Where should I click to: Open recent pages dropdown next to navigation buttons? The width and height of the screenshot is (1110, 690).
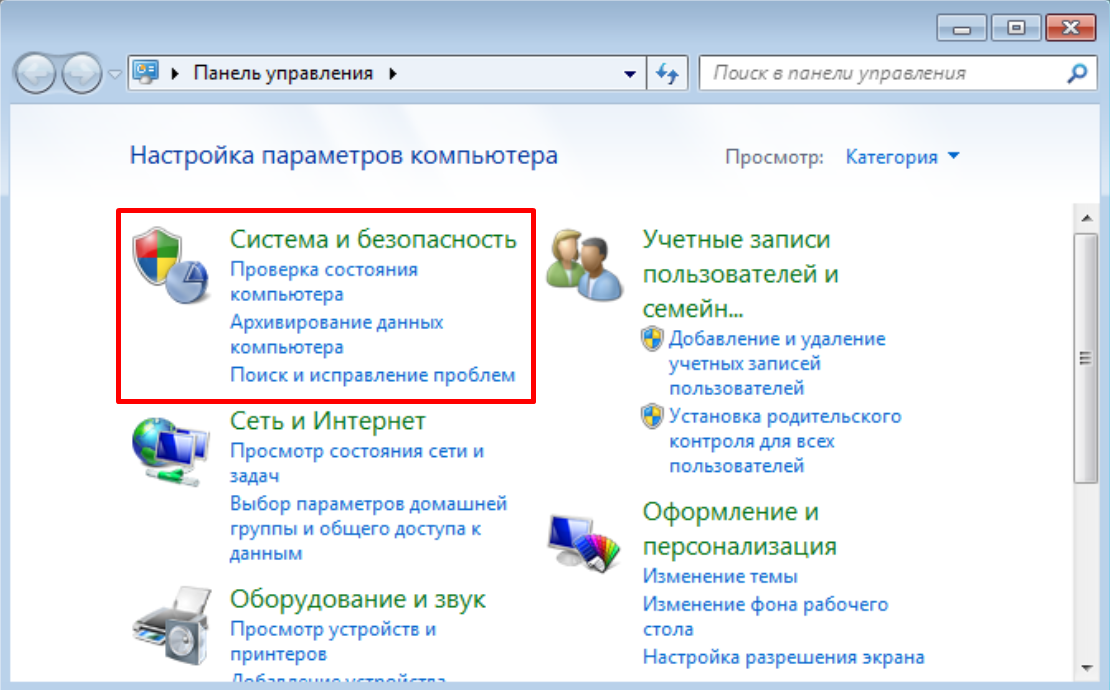[x=114, y=75]
